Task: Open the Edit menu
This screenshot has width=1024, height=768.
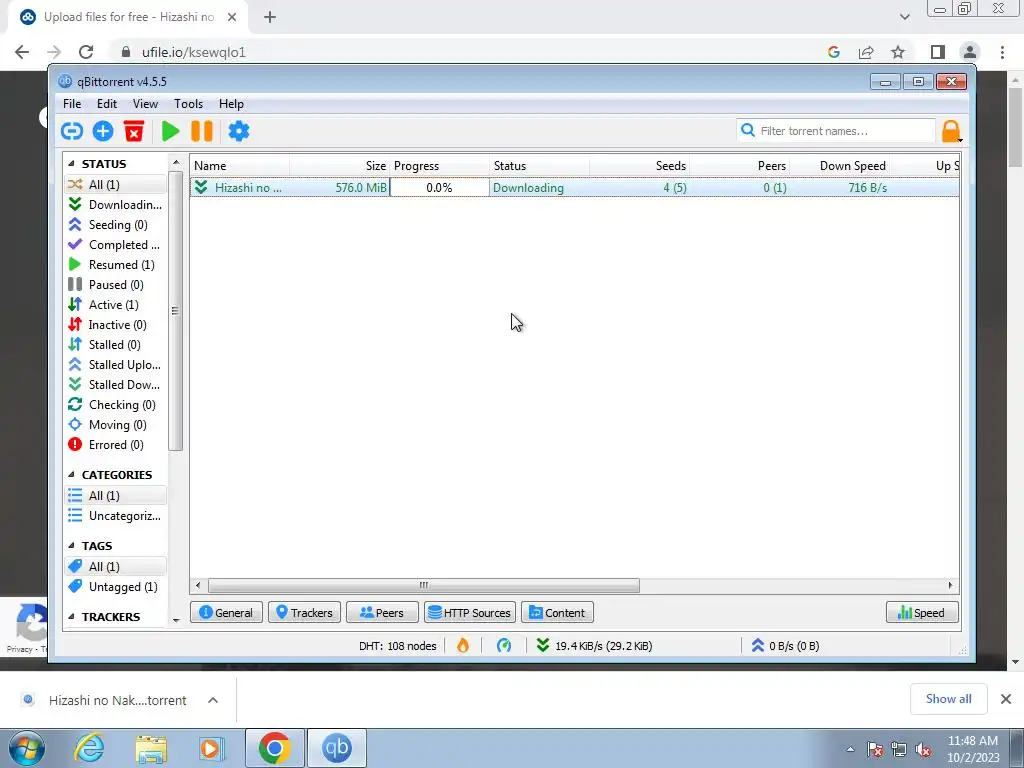Action: 106,104
